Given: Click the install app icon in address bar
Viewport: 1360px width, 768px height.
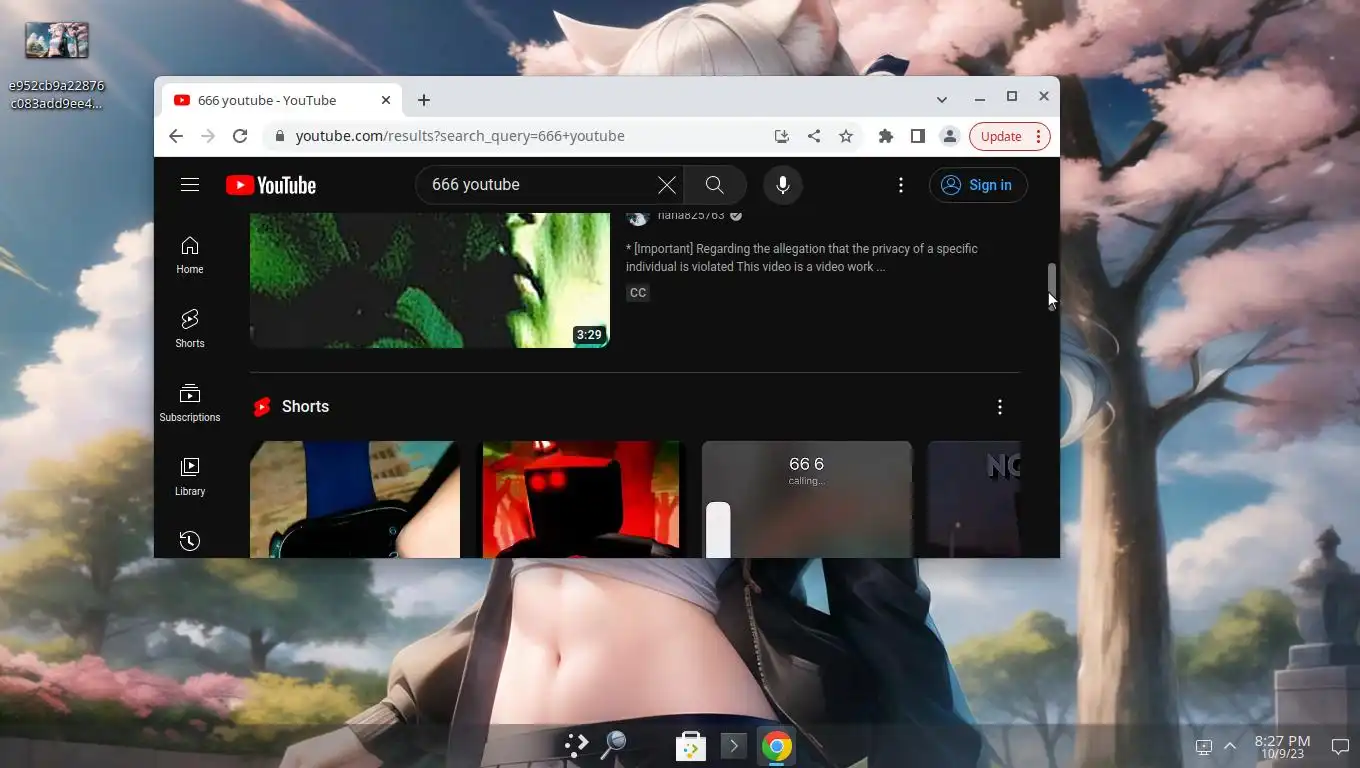Looking at the screenshot, I should pyautogui.click(x=782, y=136).
